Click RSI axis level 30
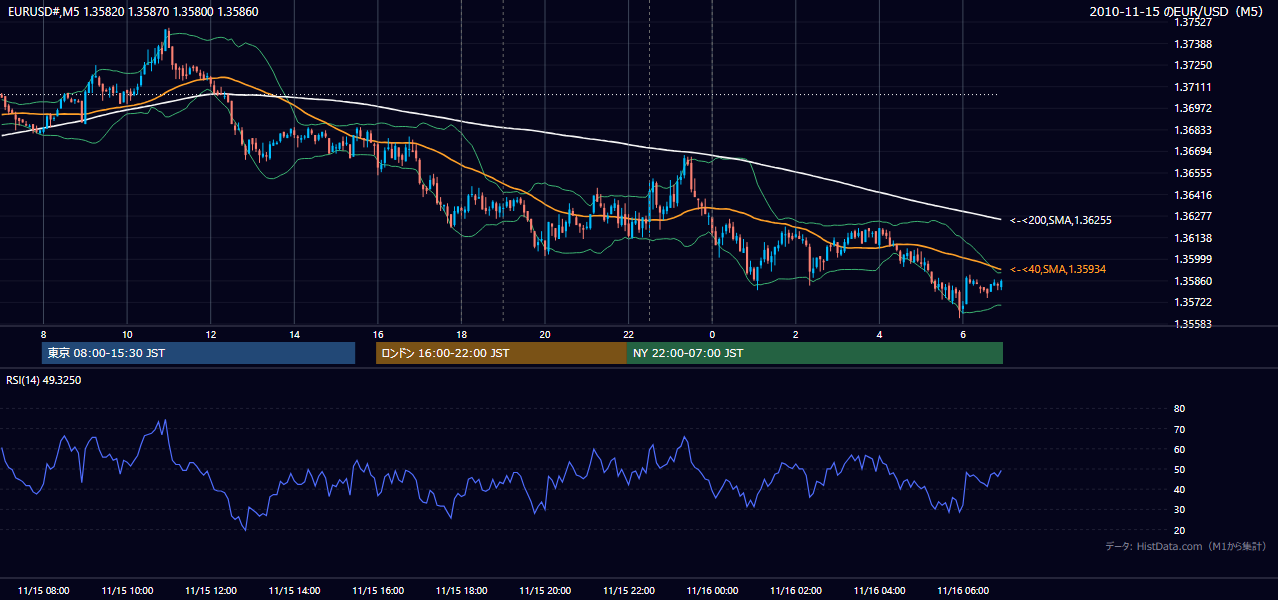Screen dimensions: 1278x600 pos(1180,509)
